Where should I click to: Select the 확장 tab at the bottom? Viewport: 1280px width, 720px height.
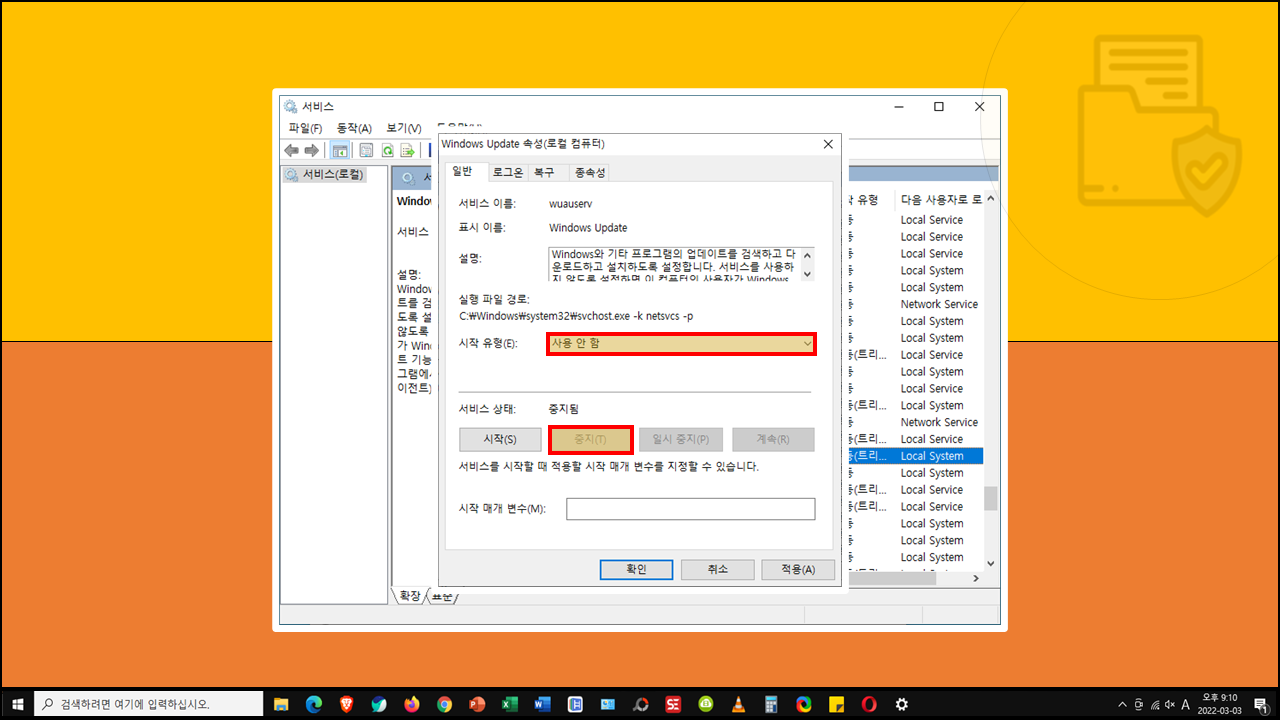point(410,595)
